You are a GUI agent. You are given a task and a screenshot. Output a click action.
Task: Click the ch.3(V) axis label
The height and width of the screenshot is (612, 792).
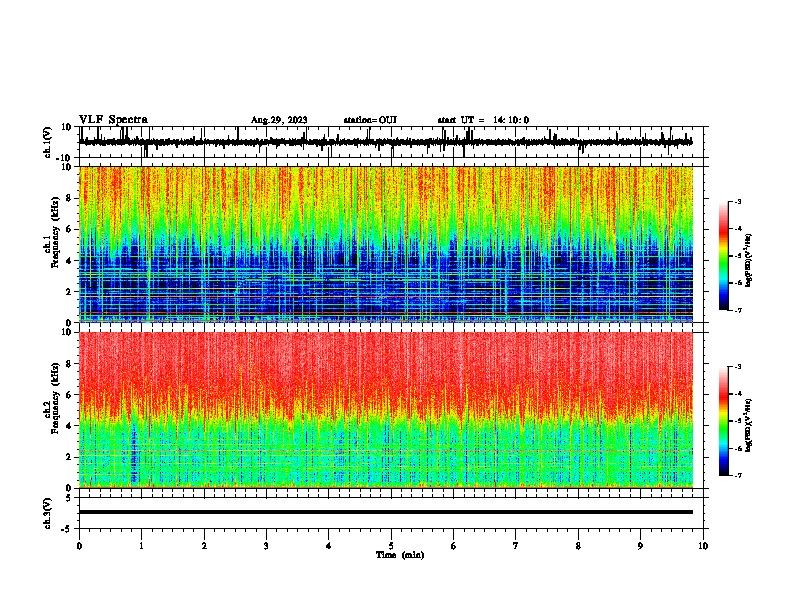48,513
